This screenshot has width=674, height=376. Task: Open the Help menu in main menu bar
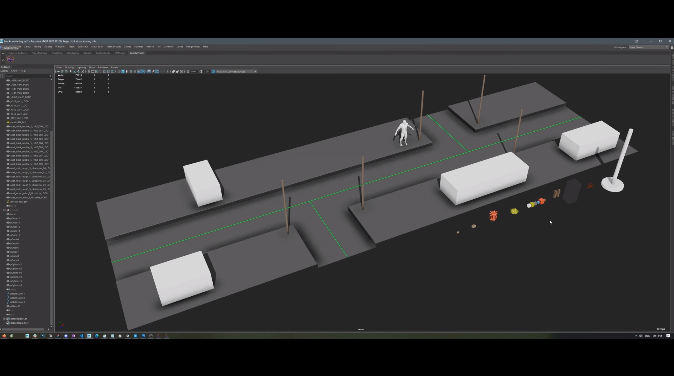tap(205, 46)
